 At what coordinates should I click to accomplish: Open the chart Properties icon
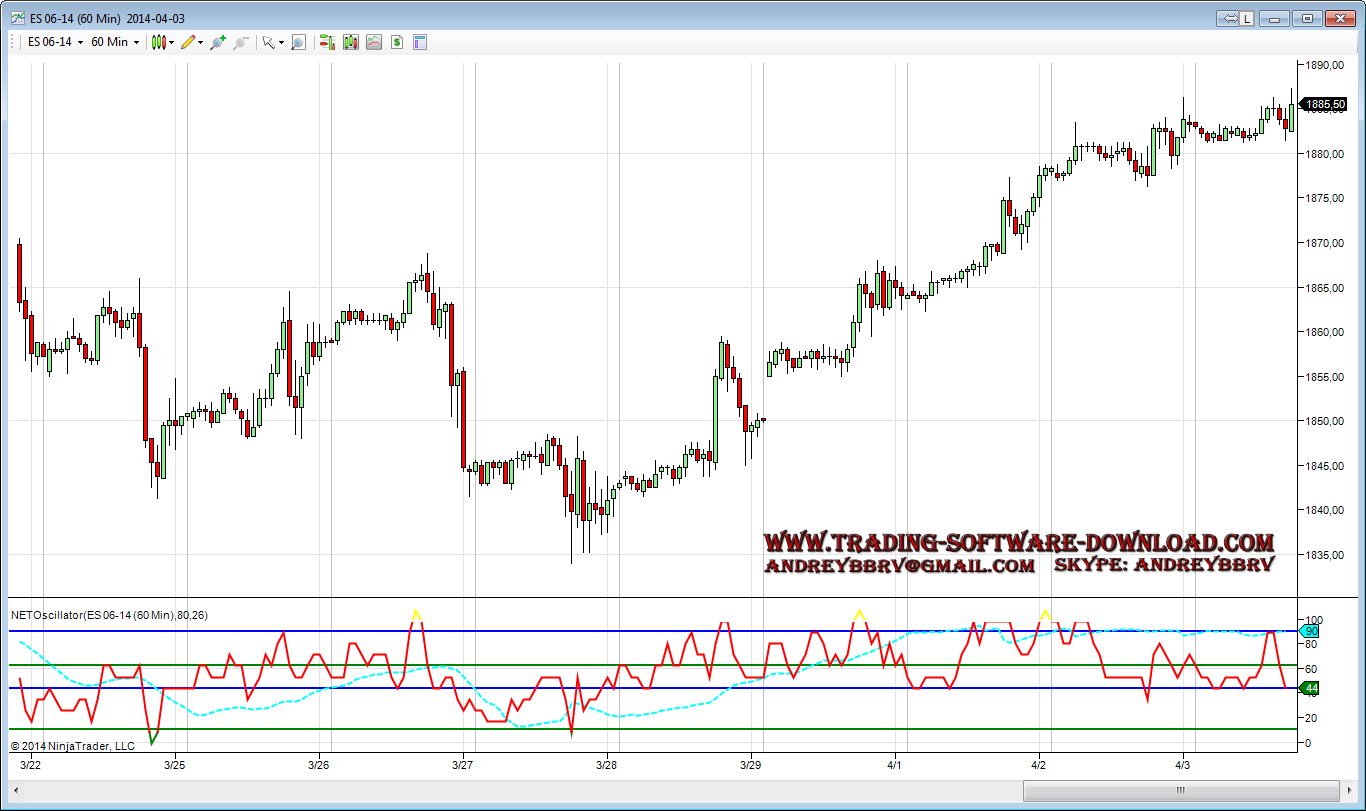pyautogui.click(x=420, y=42)
